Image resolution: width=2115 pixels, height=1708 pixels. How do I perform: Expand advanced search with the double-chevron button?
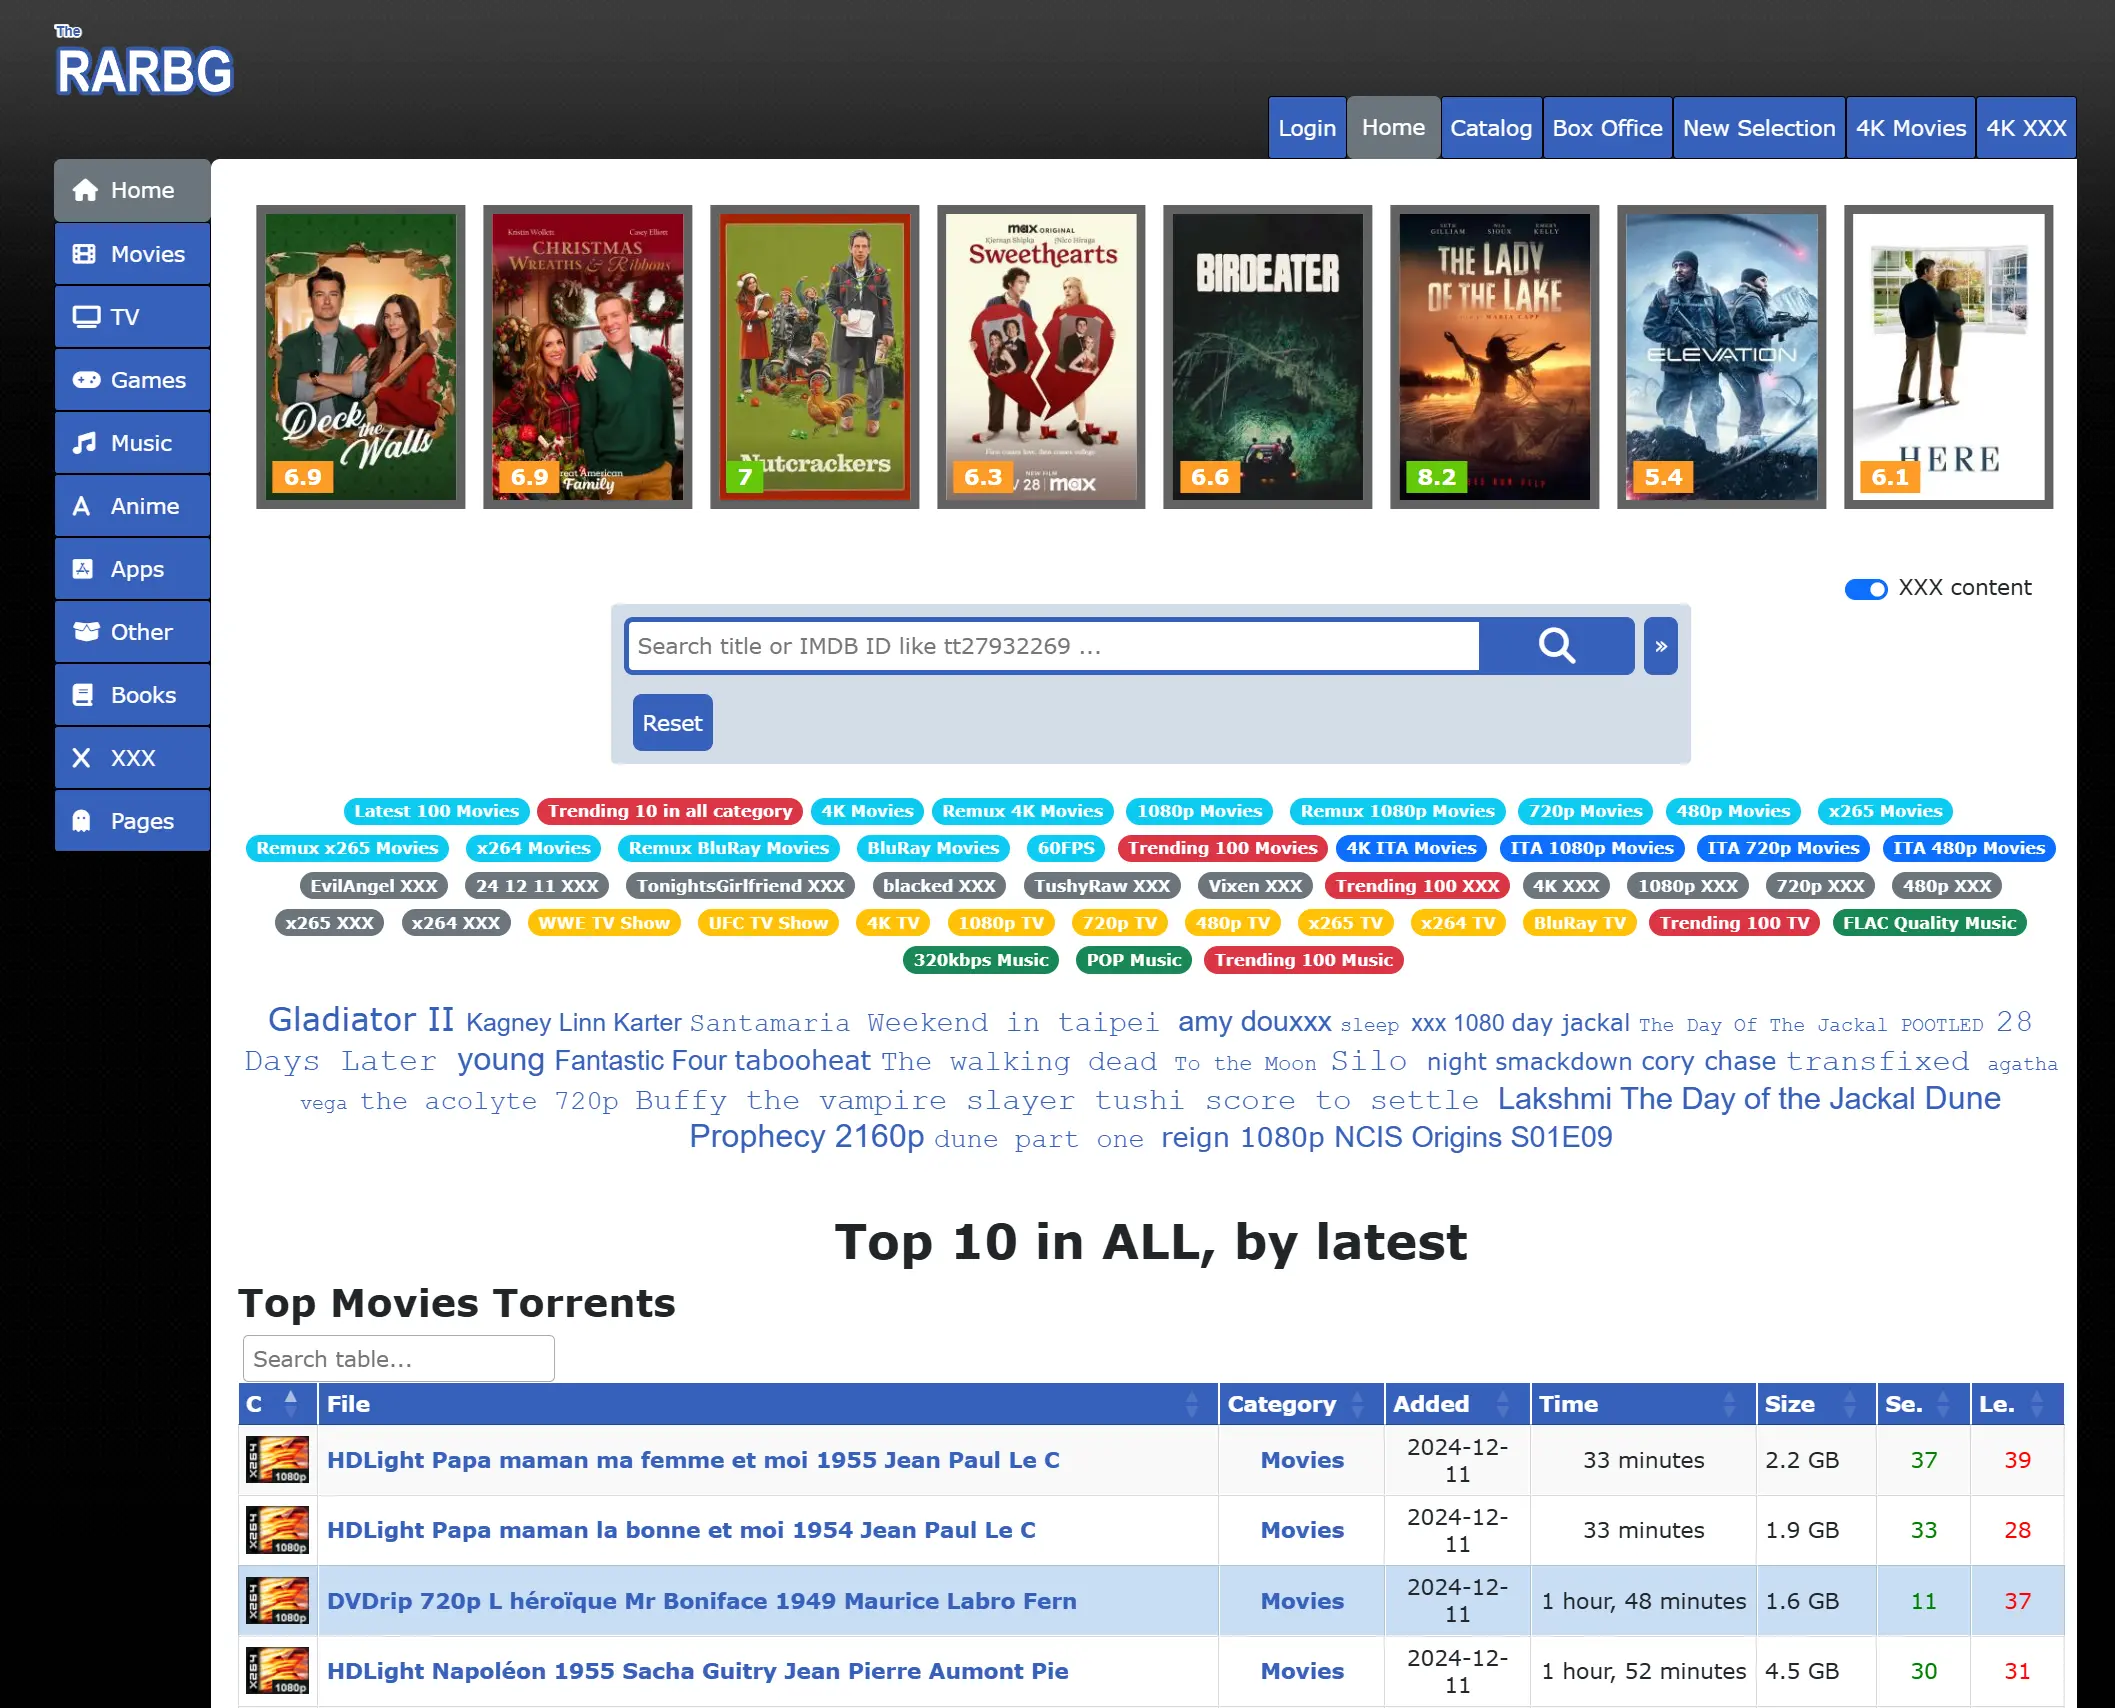(1660, 647)
